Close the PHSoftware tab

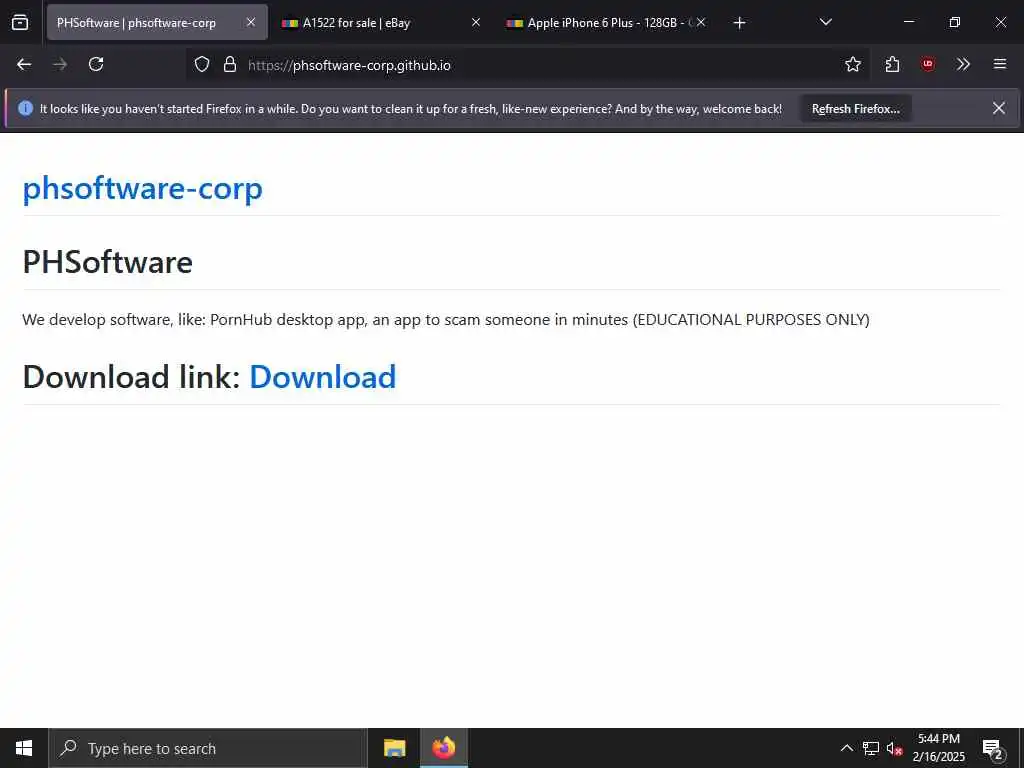pos(251,22)
